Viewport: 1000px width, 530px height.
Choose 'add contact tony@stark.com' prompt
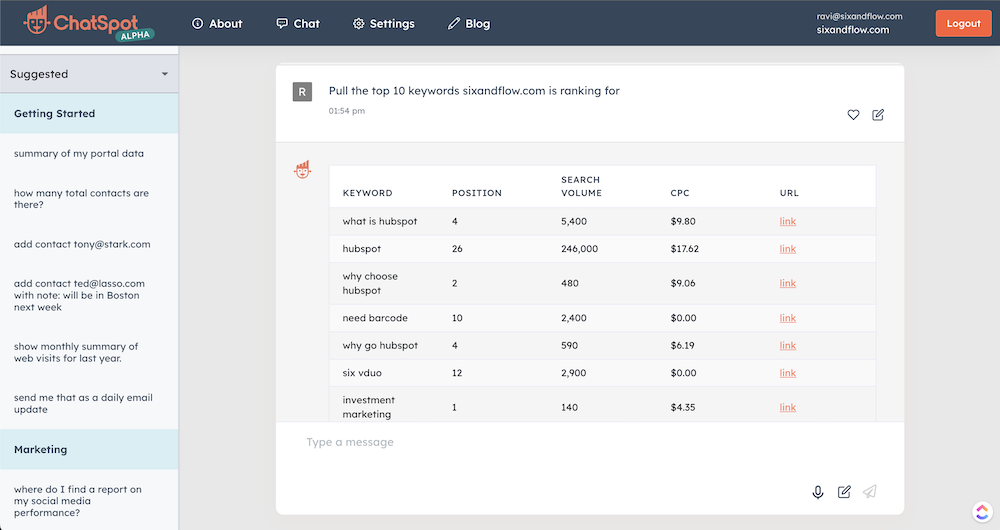pyautogui.click(x=82, y=244)
